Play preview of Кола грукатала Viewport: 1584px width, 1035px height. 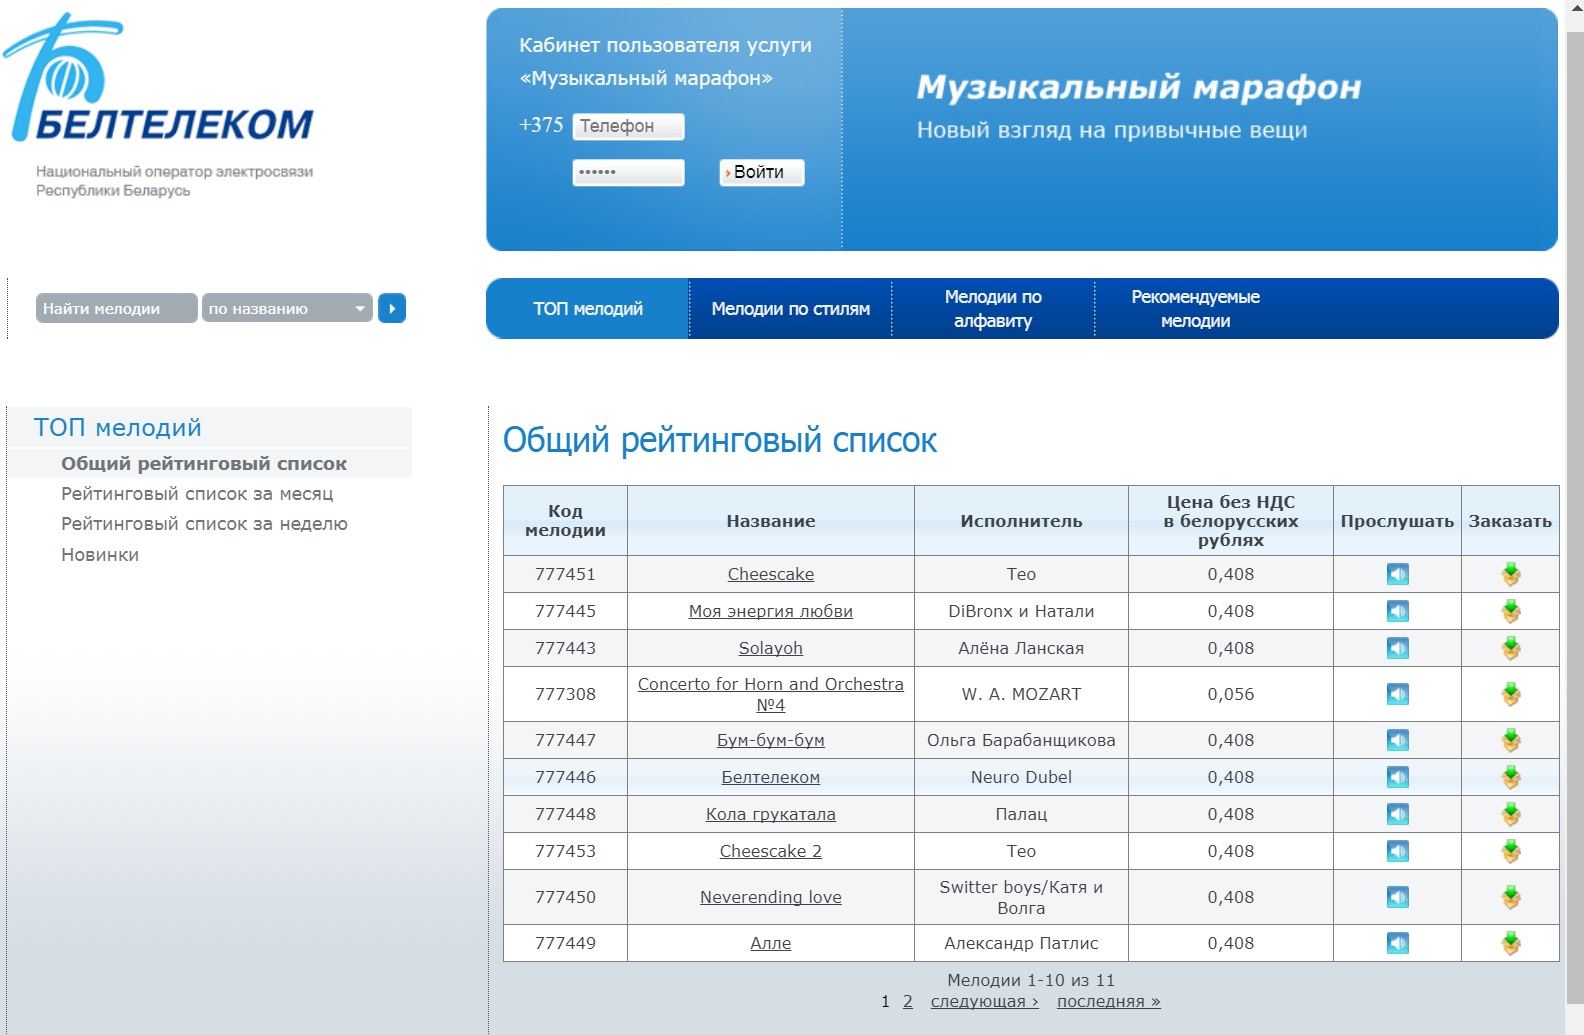pyautogui.click(x=1397, y=814)
